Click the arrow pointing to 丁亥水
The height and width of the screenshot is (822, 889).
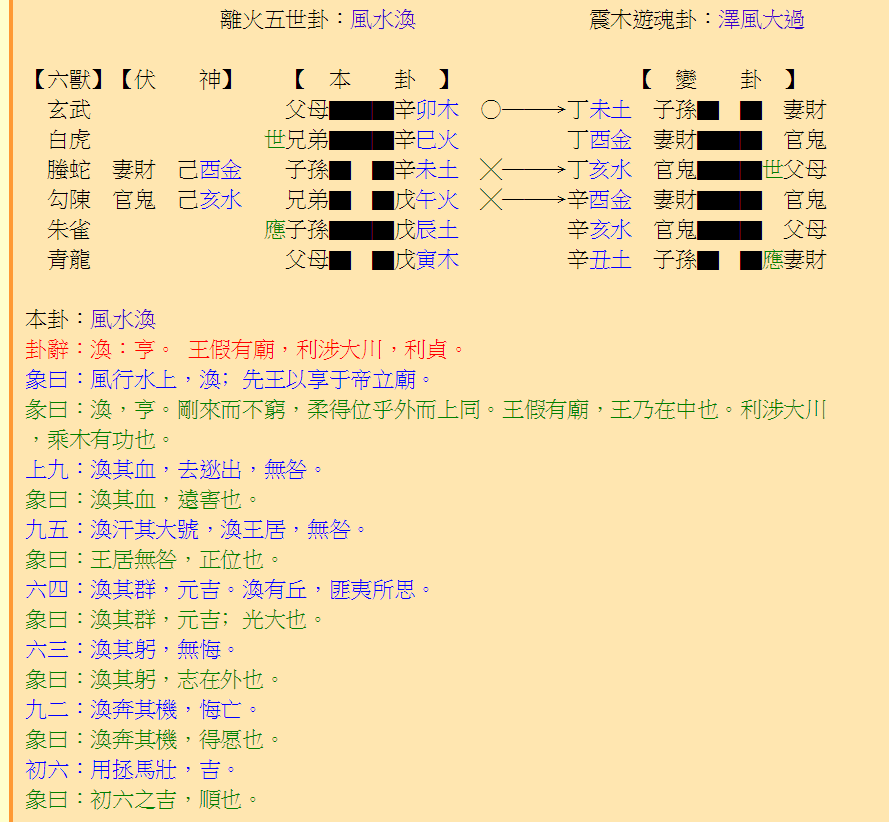(x=535, y=170)
